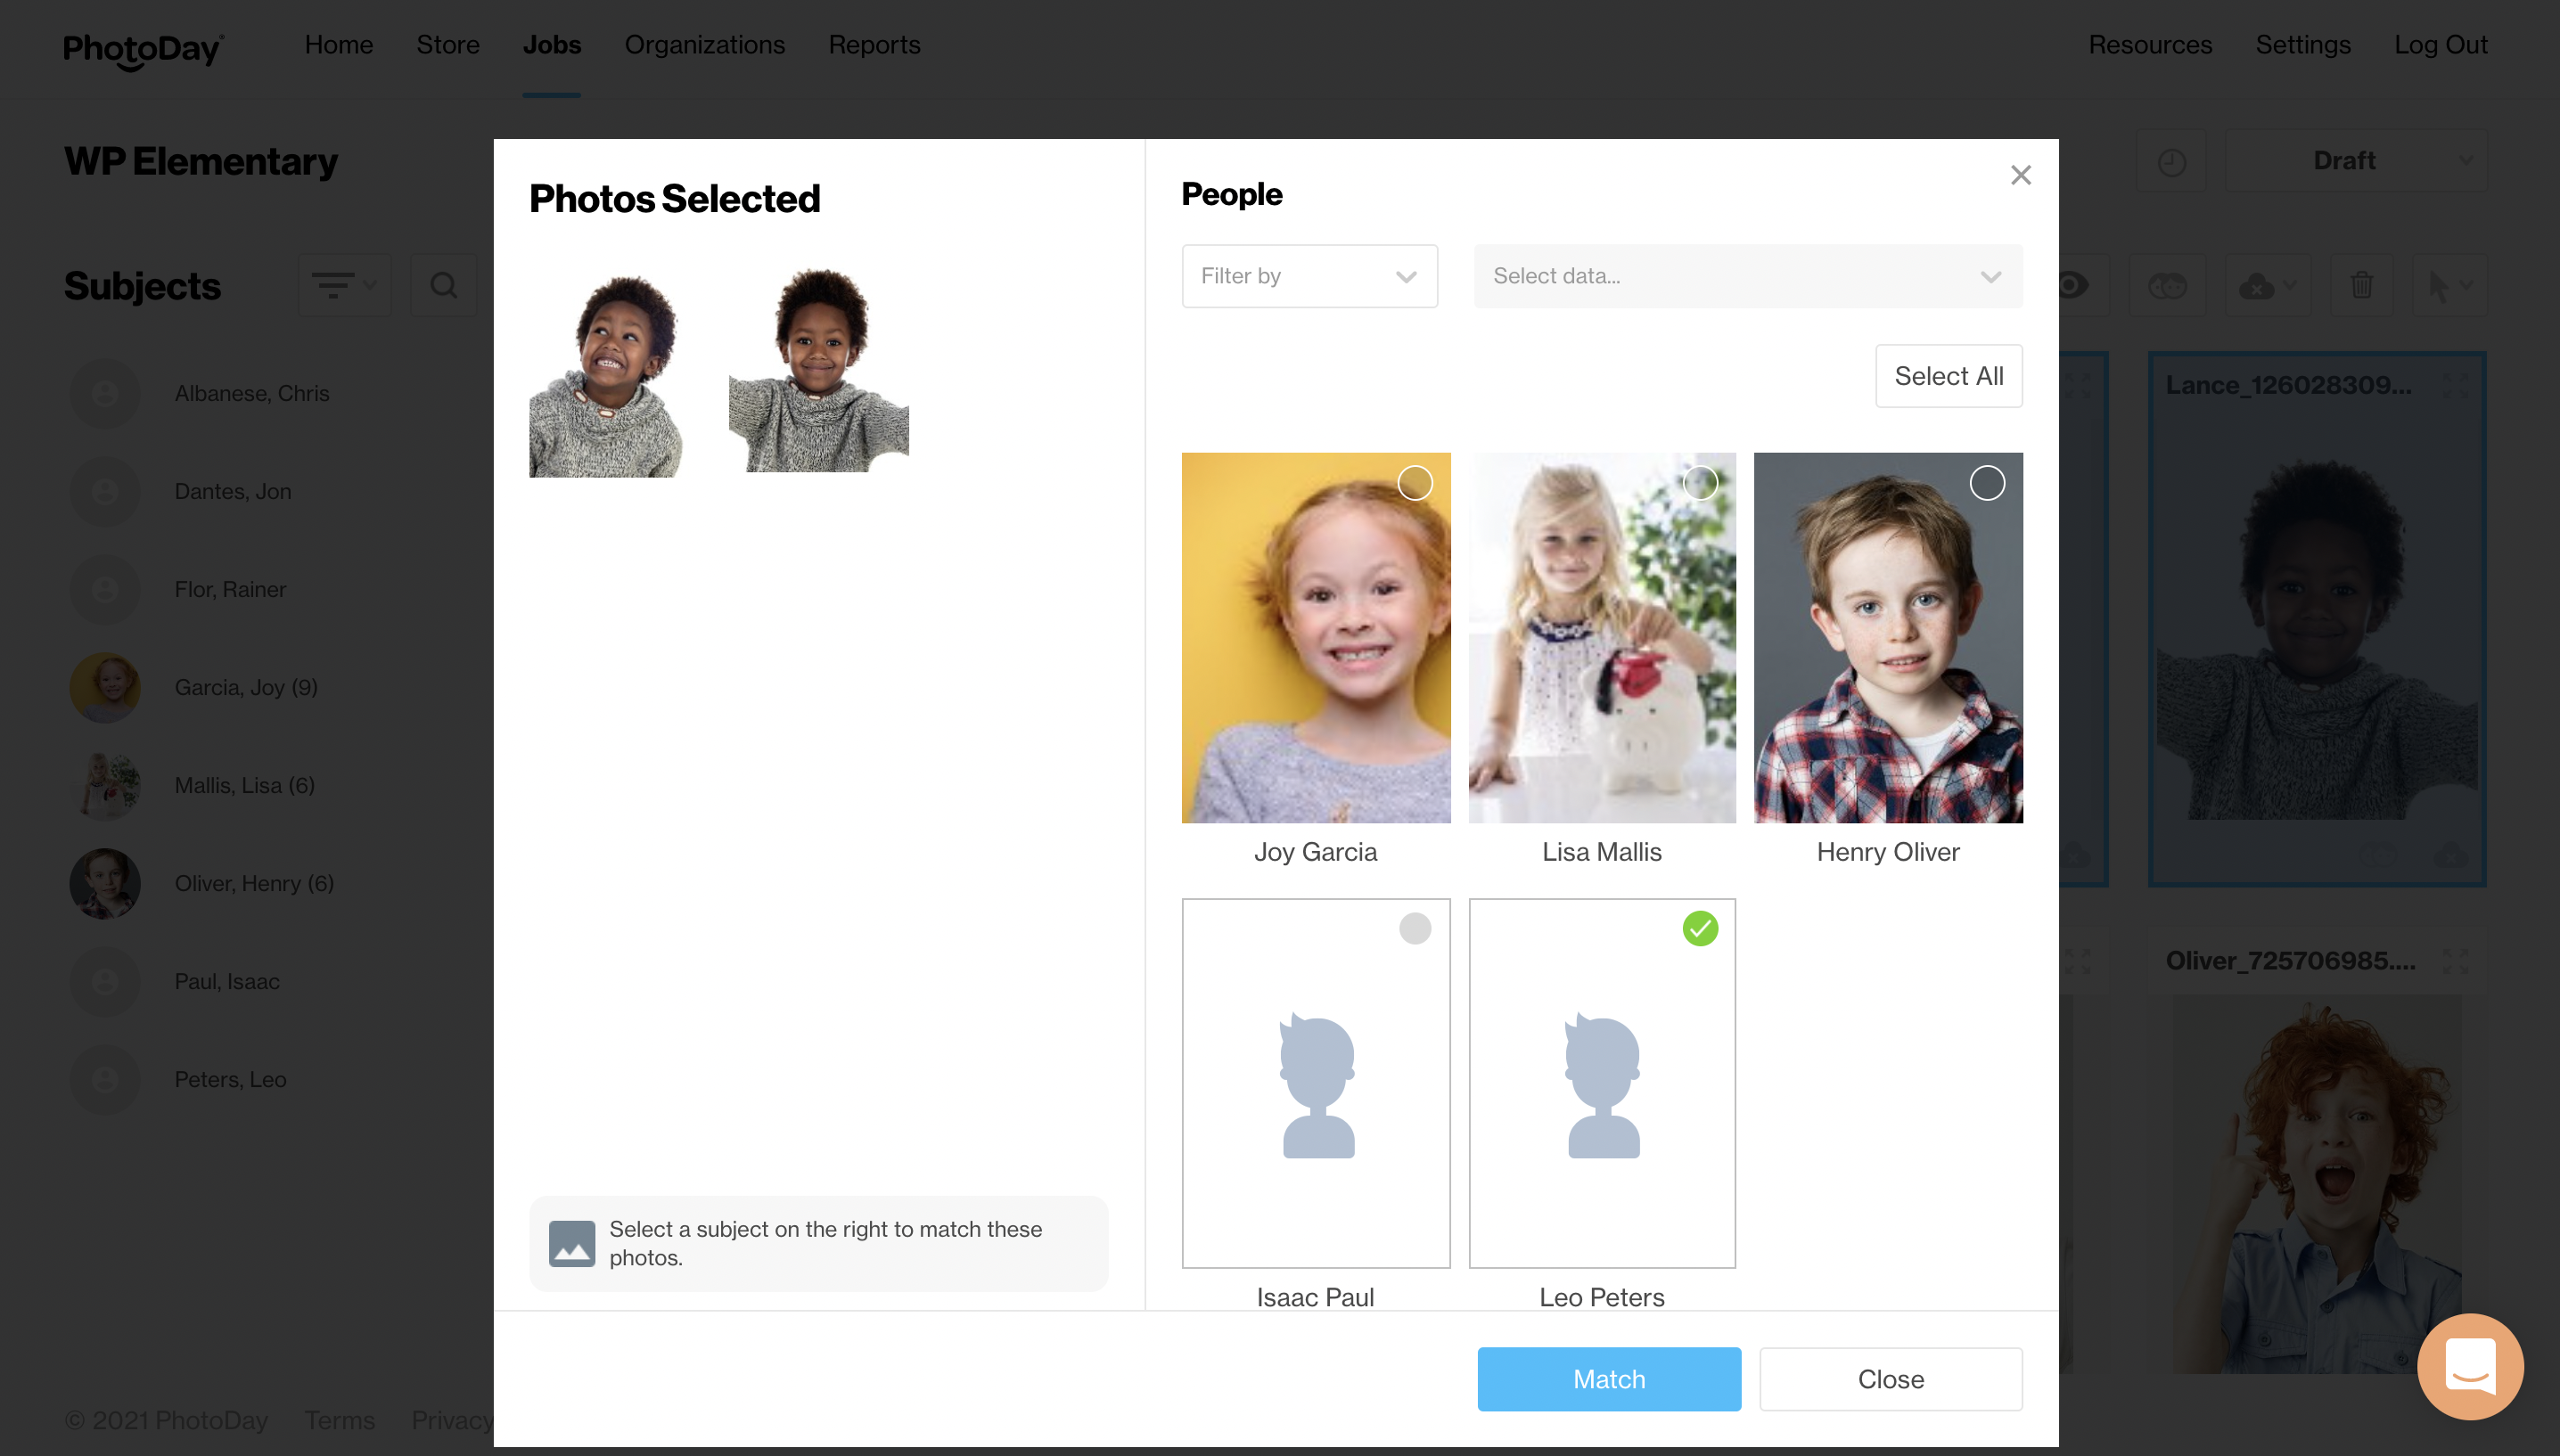This screenshot has height=1456, width=2560.
Task: Open the subjects sort filter dropdown
Action: (x=344, y=286)
